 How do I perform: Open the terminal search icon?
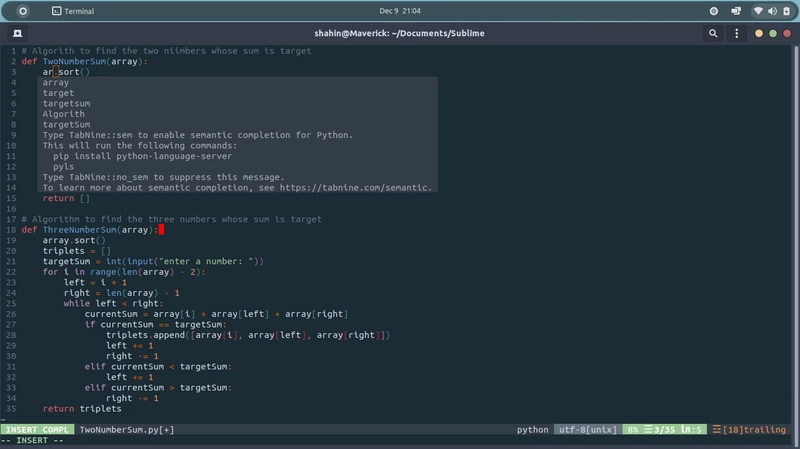pyautogui.click(x=713, y=33)
